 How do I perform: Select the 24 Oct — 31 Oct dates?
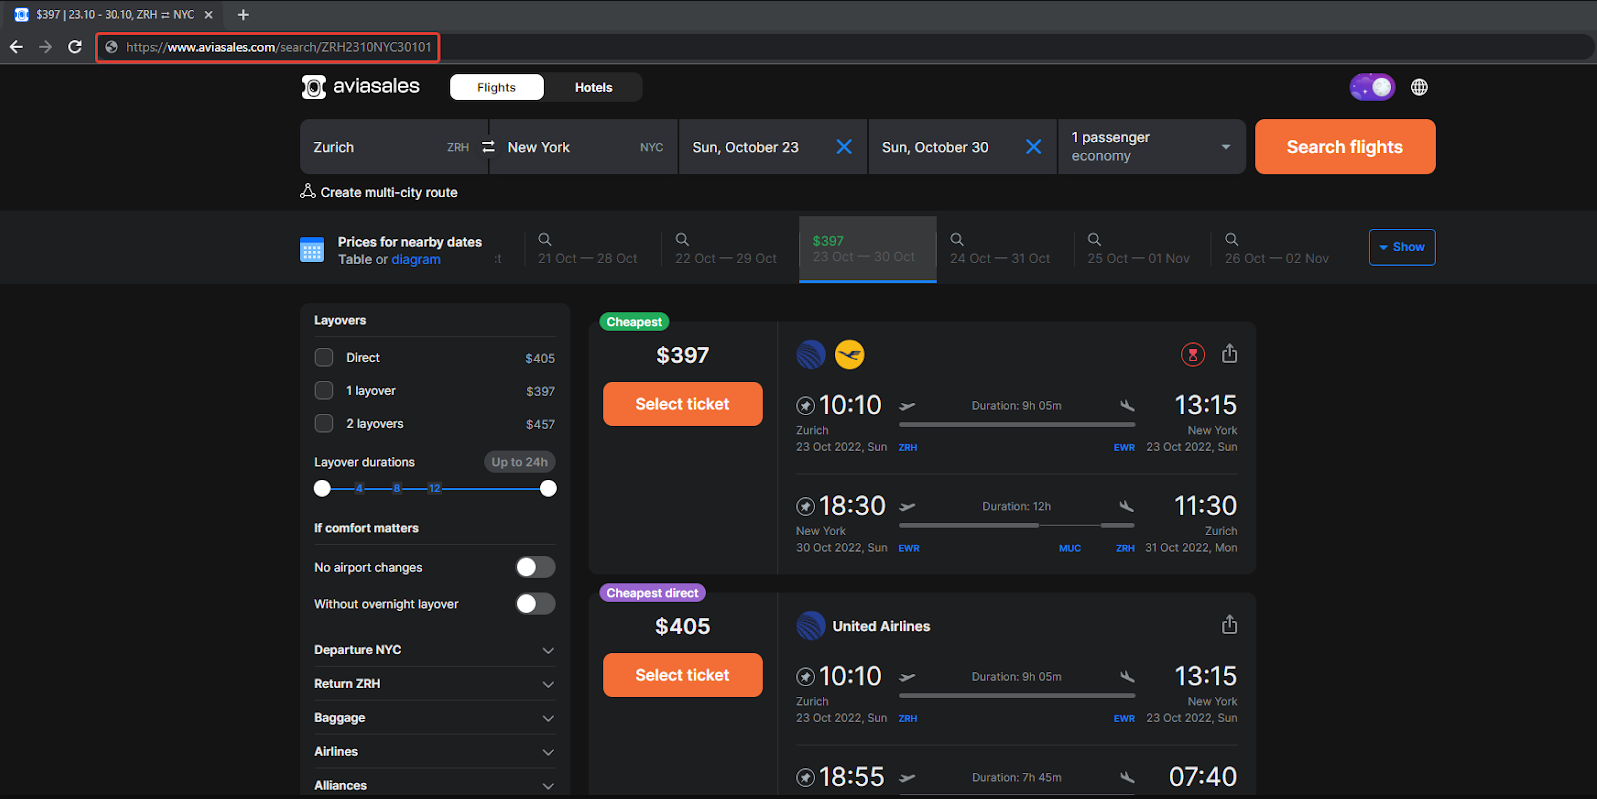tap(1000, 249)
